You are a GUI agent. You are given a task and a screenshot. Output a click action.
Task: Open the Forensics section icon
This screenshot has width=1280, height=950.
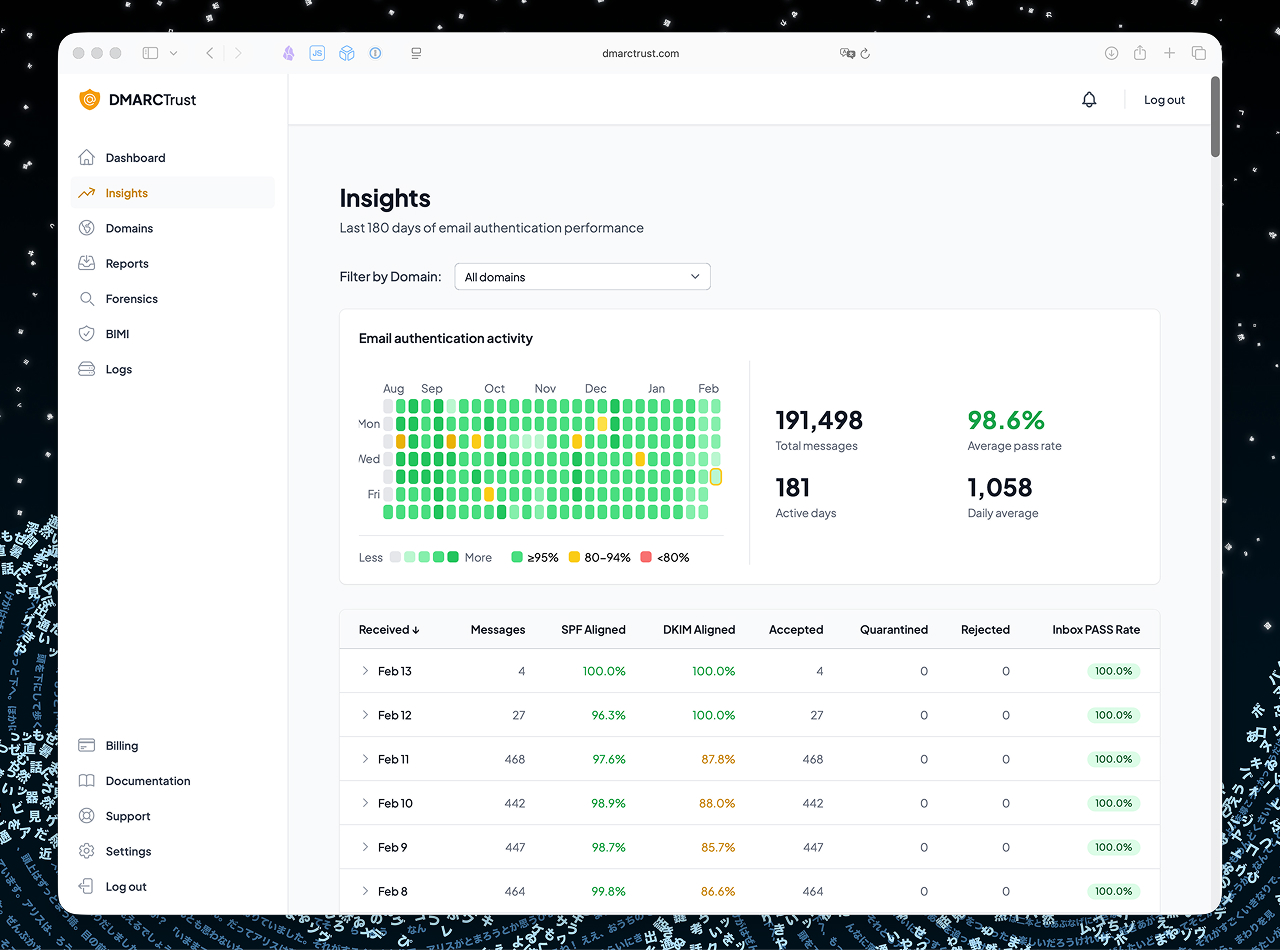tap(88, 298)
